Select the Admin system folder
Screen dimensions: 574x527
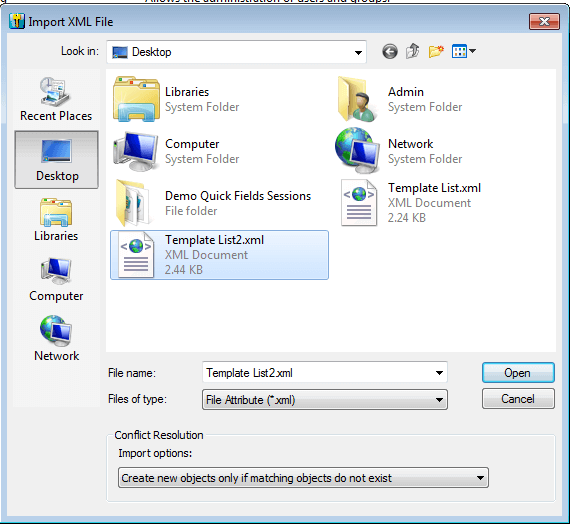point(400,99)
